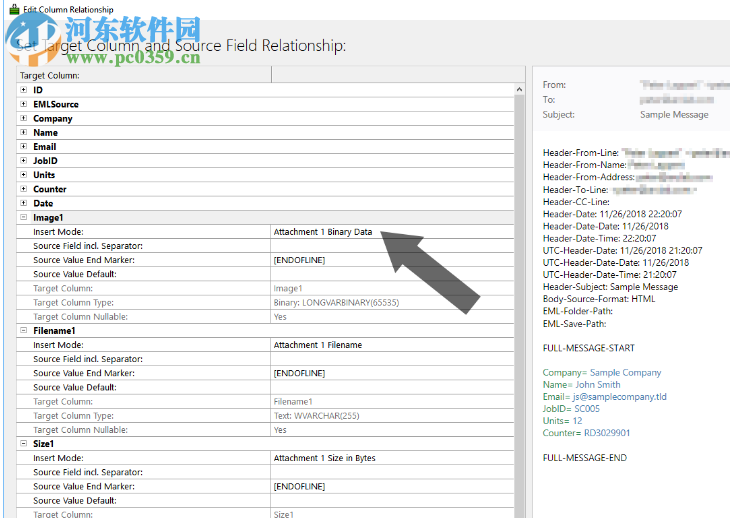Viewport: 730px width, 518px height.
Task: Click the Header-Subject: Sample Message line
Action: (x=610, y=287)
